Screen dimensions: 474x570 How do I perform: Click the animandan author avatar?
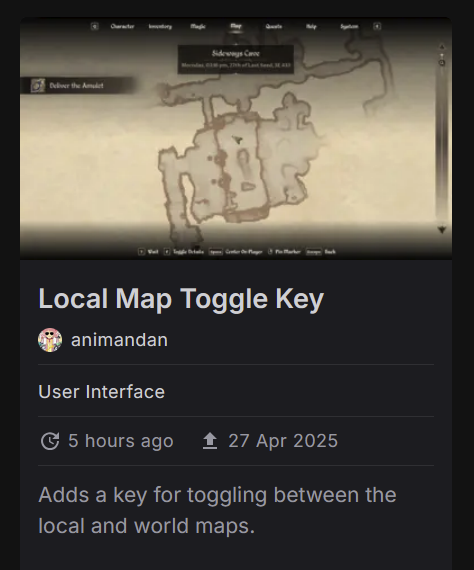coord(50,340)
